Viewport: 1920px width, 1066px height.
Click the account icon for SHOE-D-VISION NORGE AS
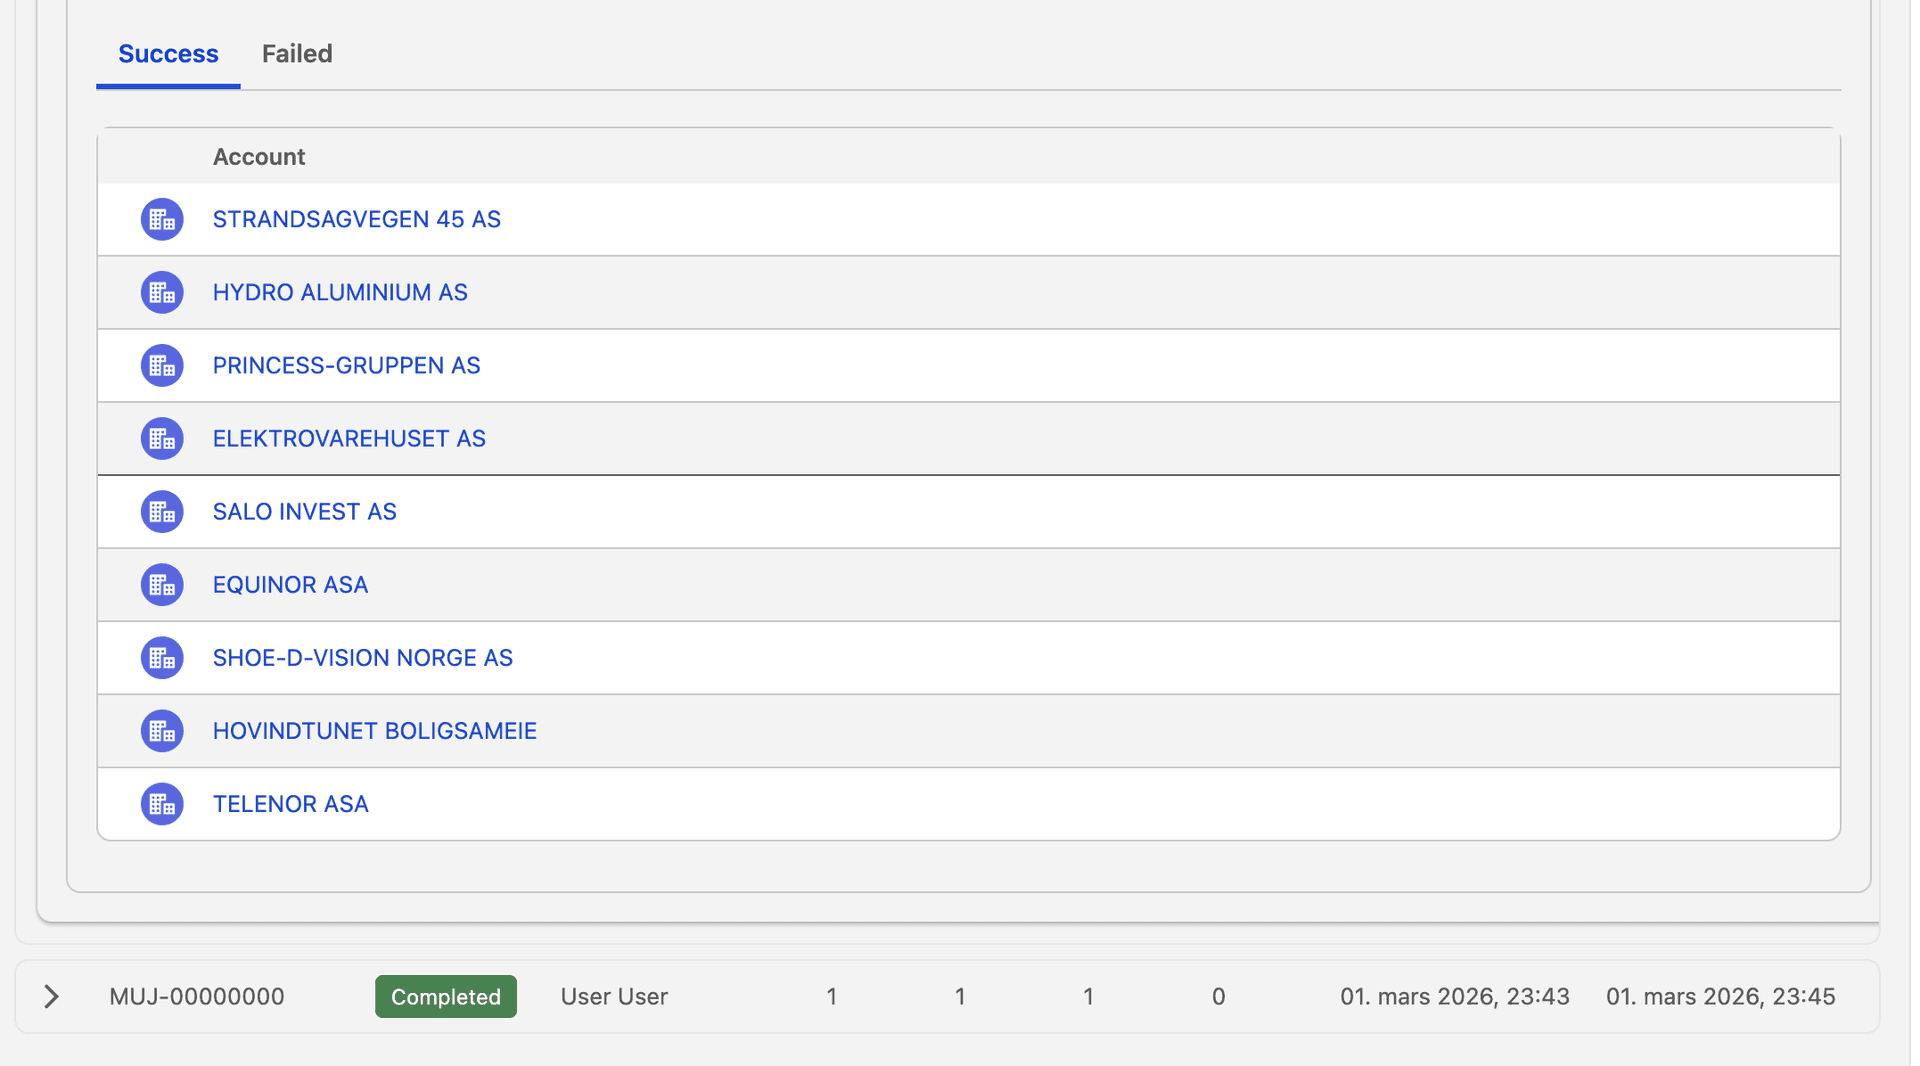coord(161,657)
